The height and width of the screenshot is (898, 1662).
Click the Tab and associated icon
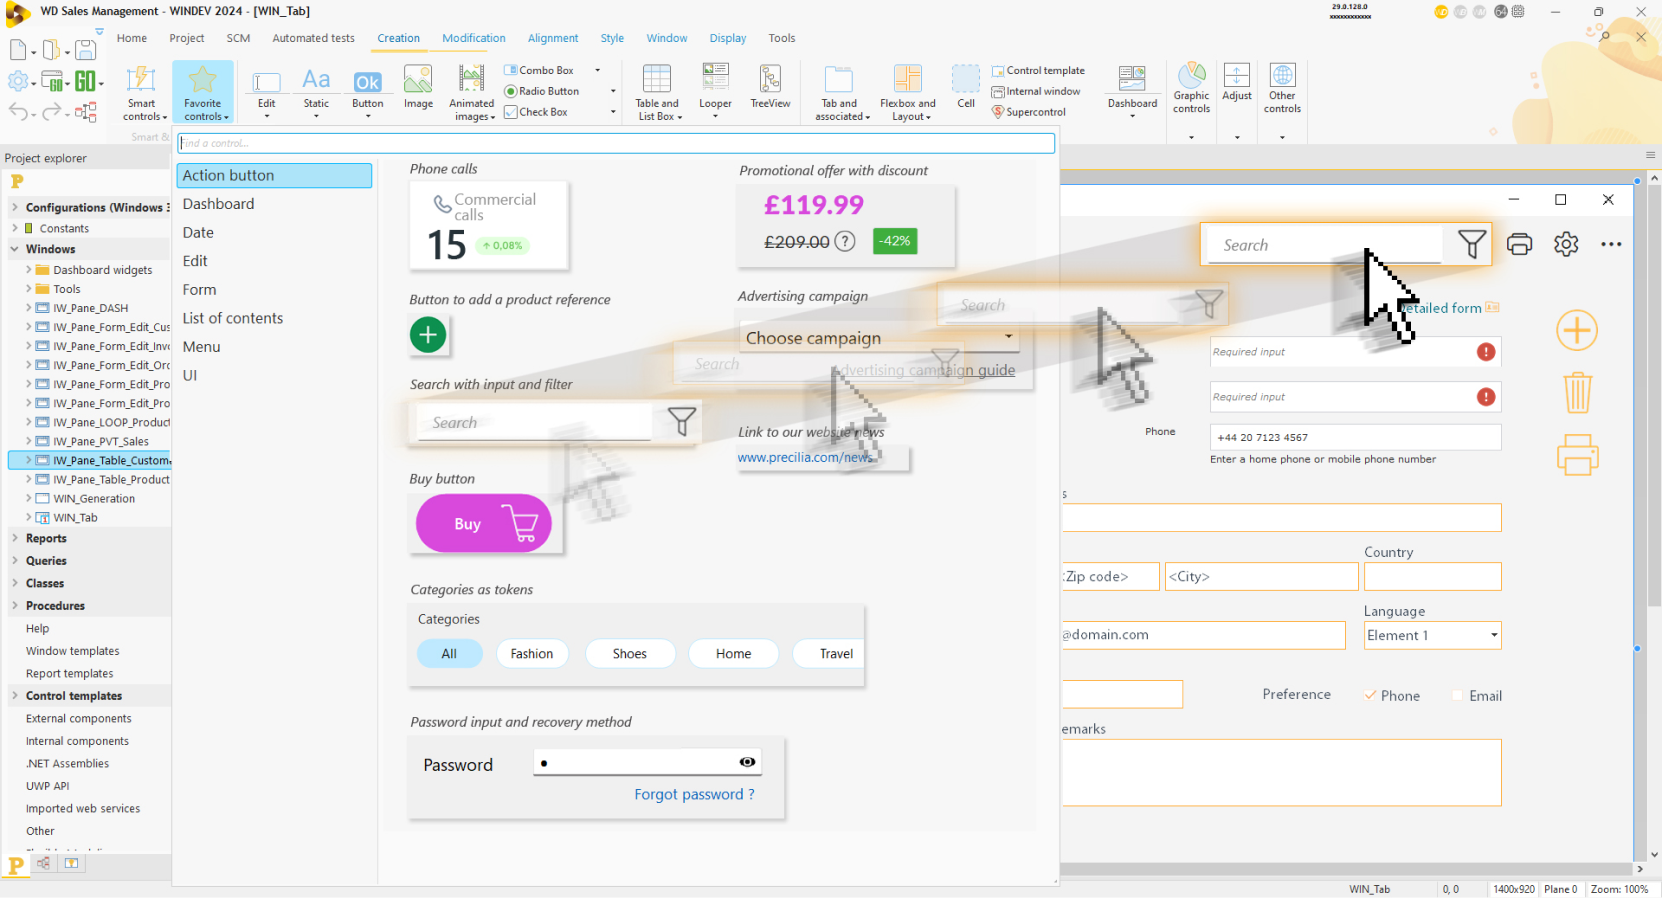pyautogui.click(x=838, y=80)
